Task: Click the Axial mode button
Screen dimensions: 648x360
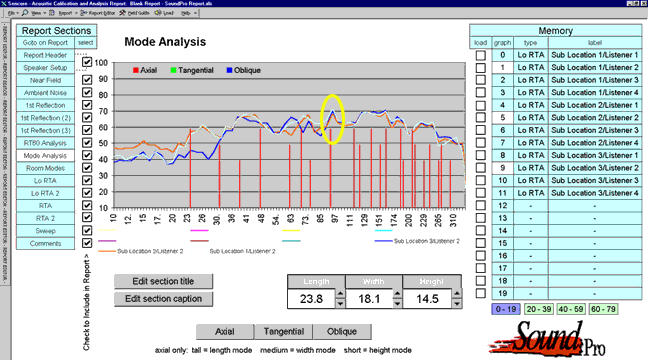Action: (225, 331)
